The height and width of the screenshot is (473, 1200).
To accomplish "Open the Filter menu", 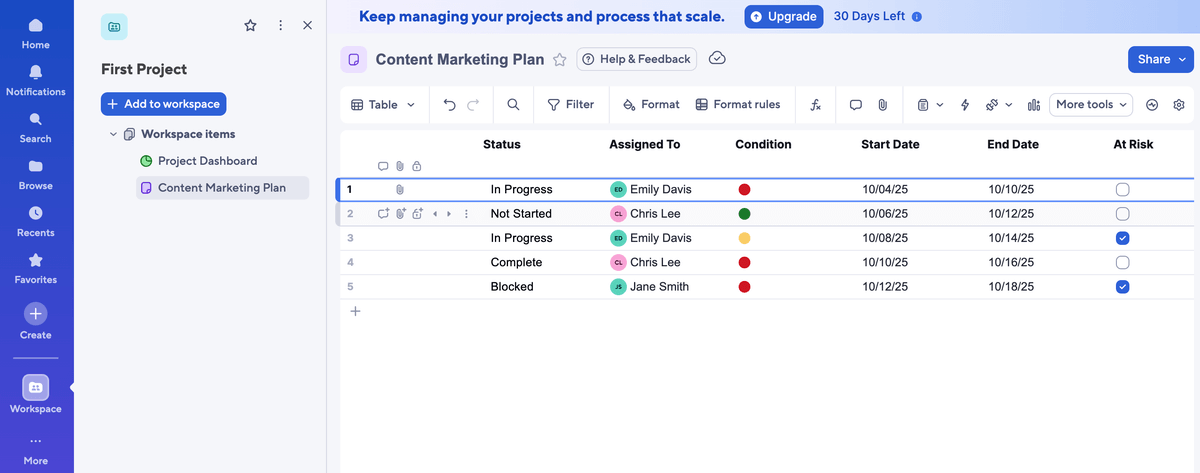I will click(571, 104).
